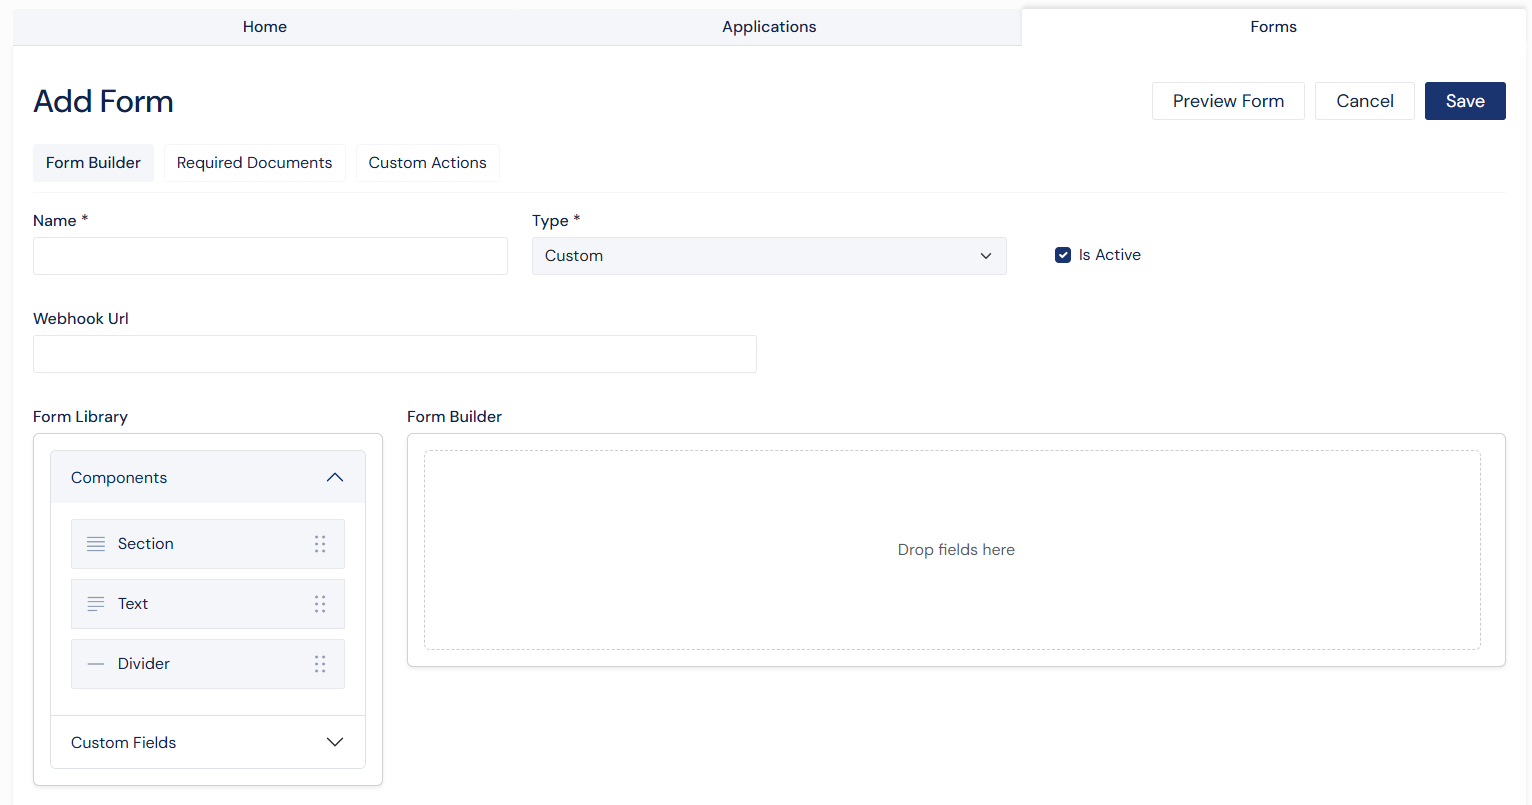Switch to the Home tab

click(264, 26)
